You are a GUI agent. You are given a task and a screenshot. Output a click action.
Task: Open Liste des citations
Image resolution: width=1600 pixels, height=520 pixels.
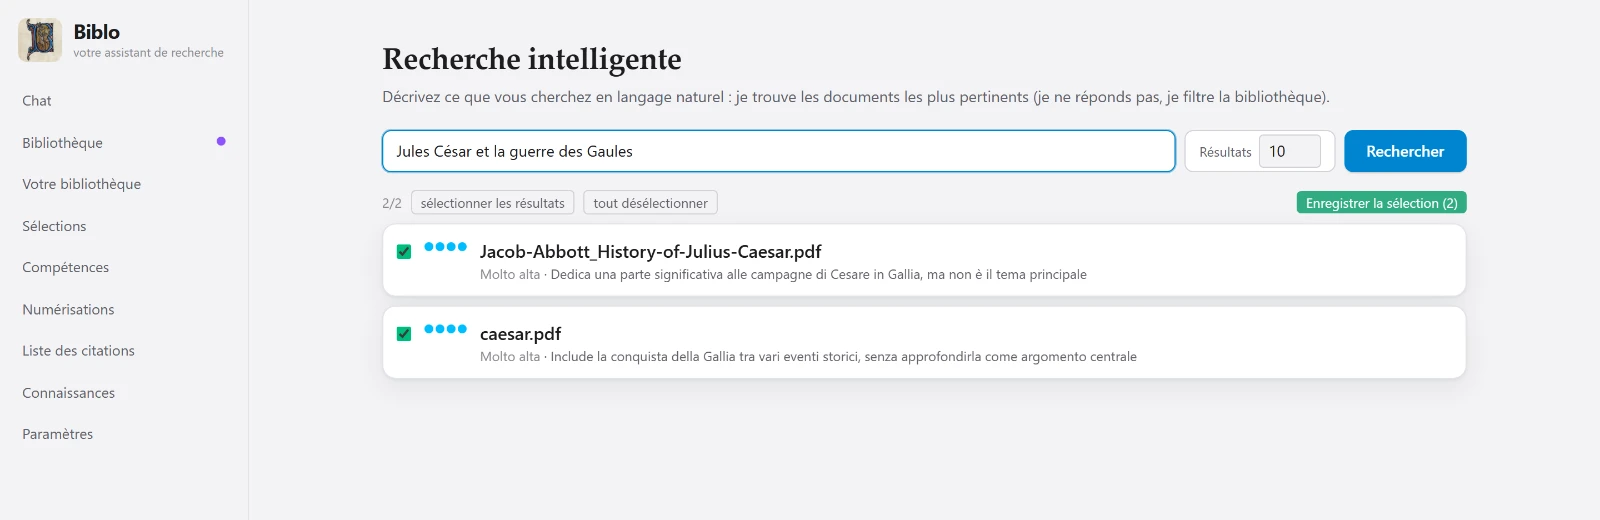[78, 351]
